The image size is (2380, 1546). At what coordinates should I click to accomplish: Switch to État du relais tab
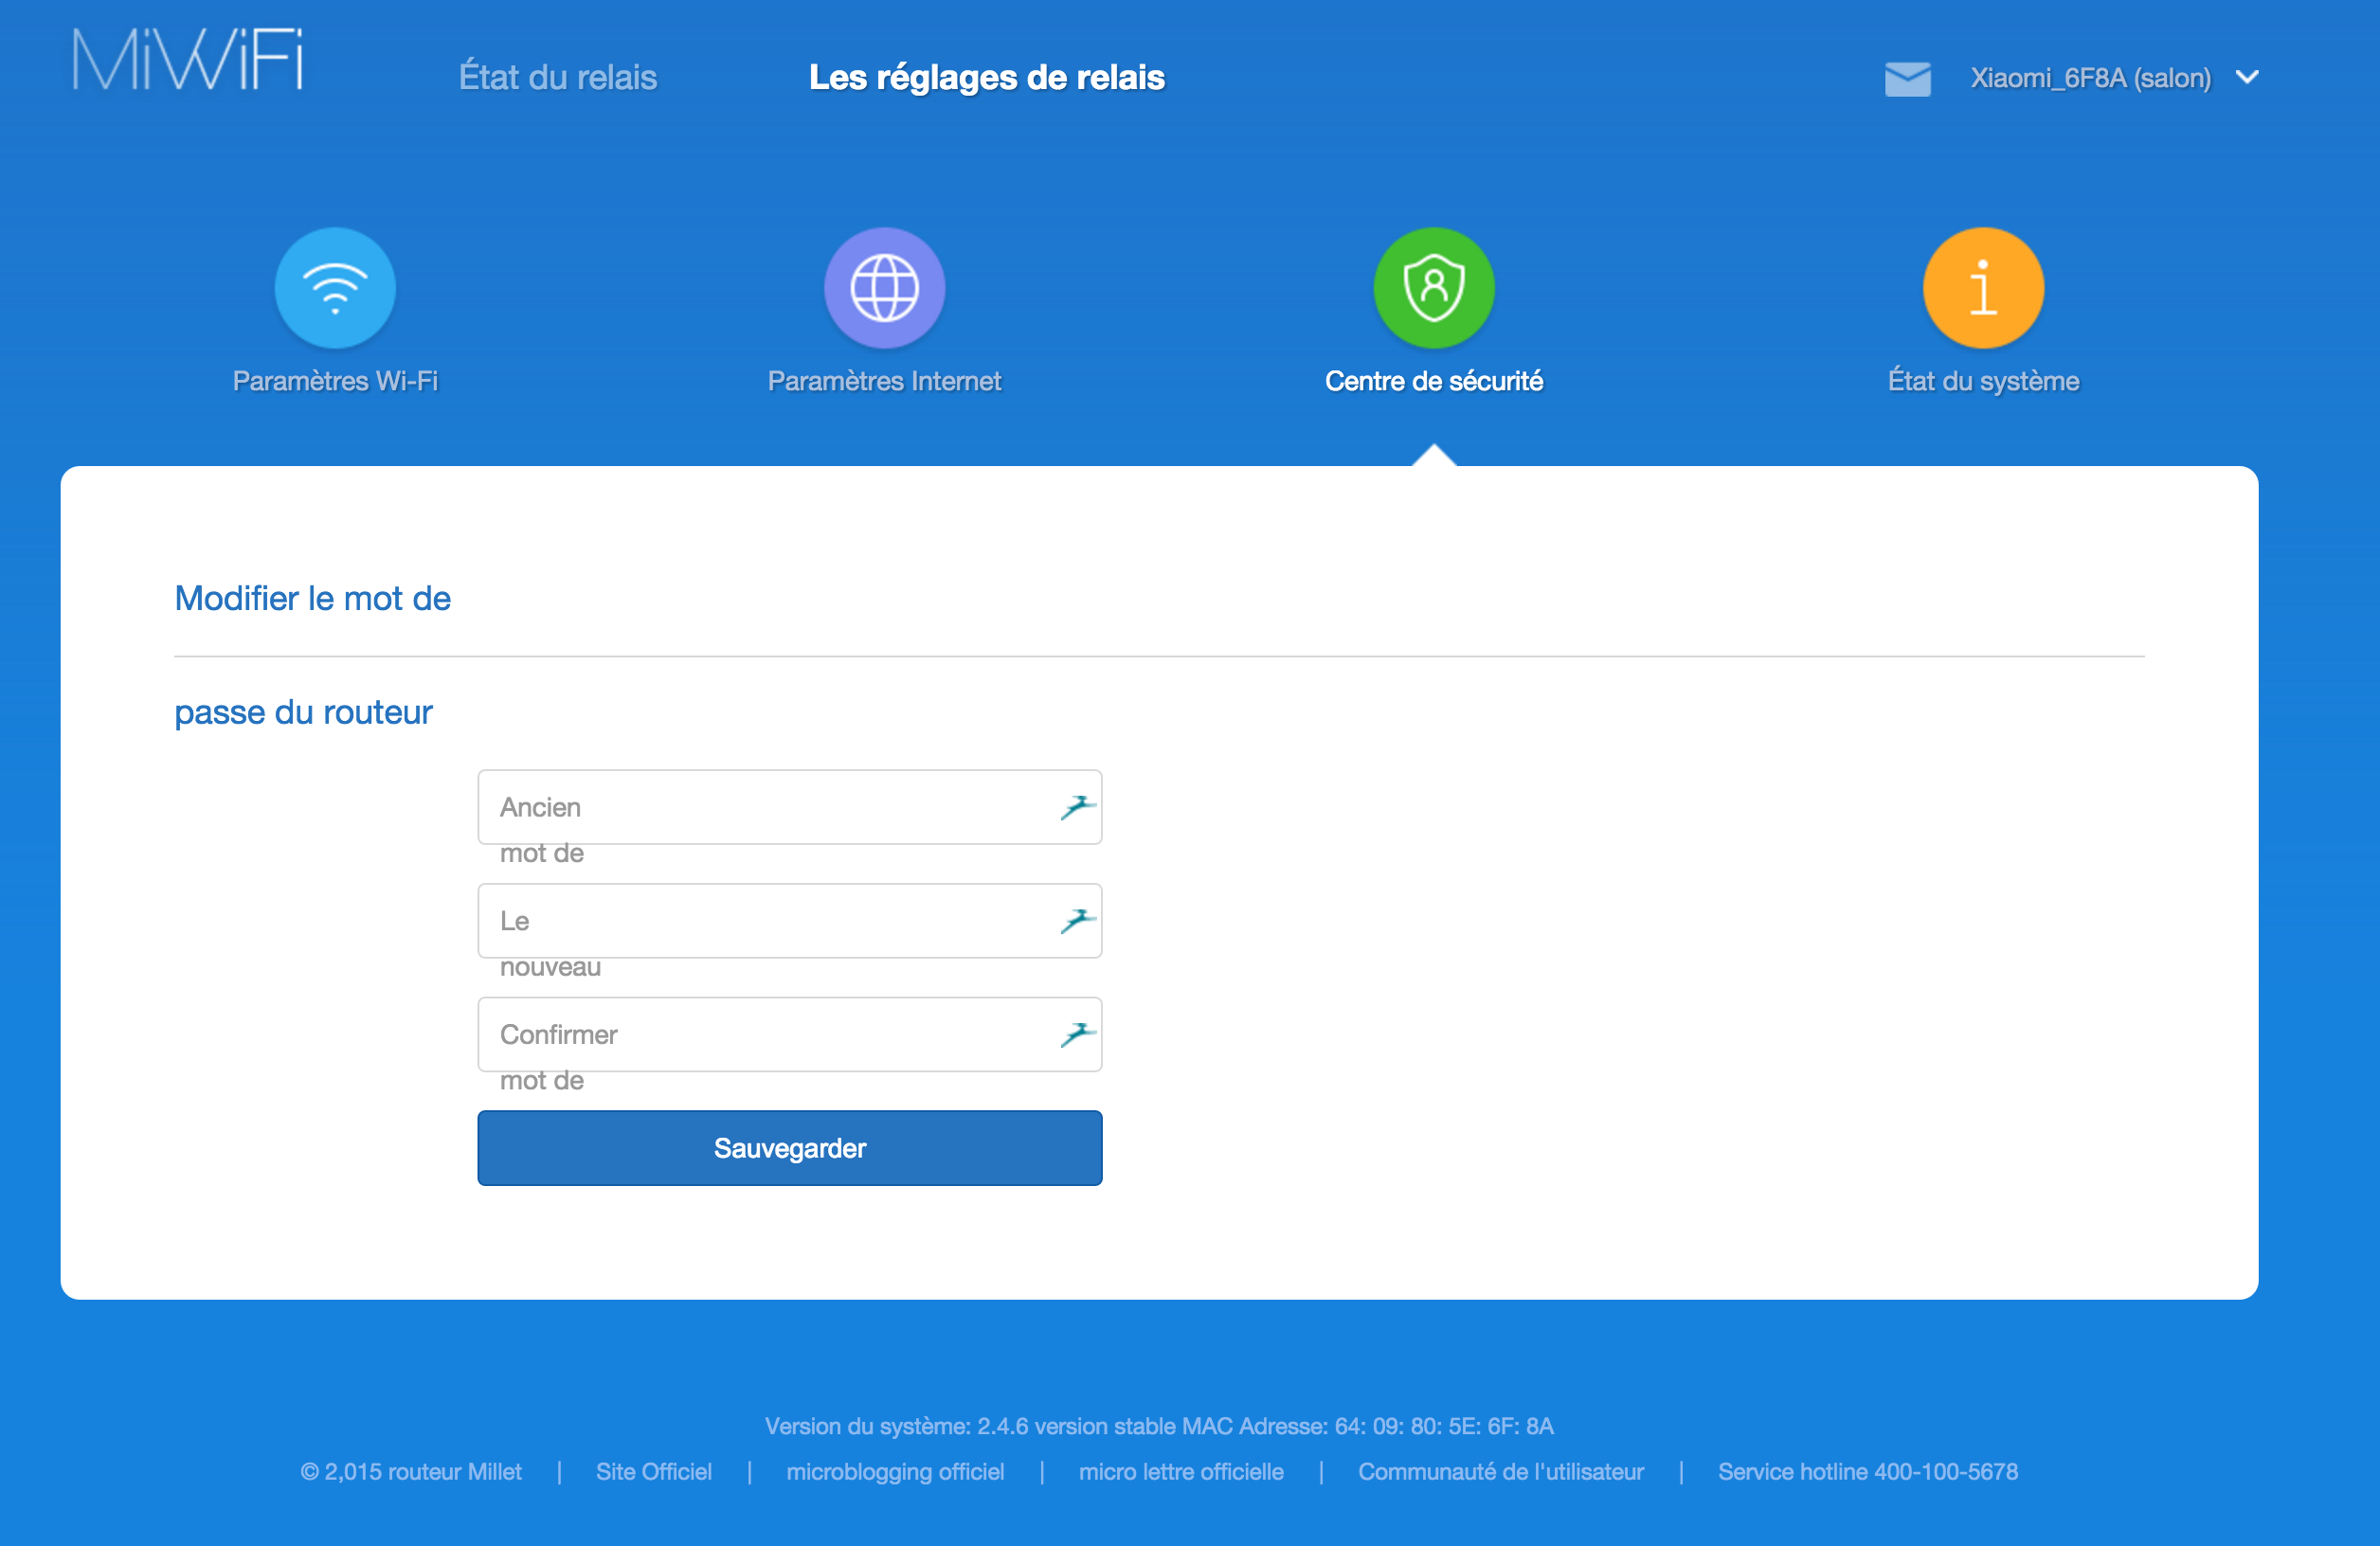(557, 78)
